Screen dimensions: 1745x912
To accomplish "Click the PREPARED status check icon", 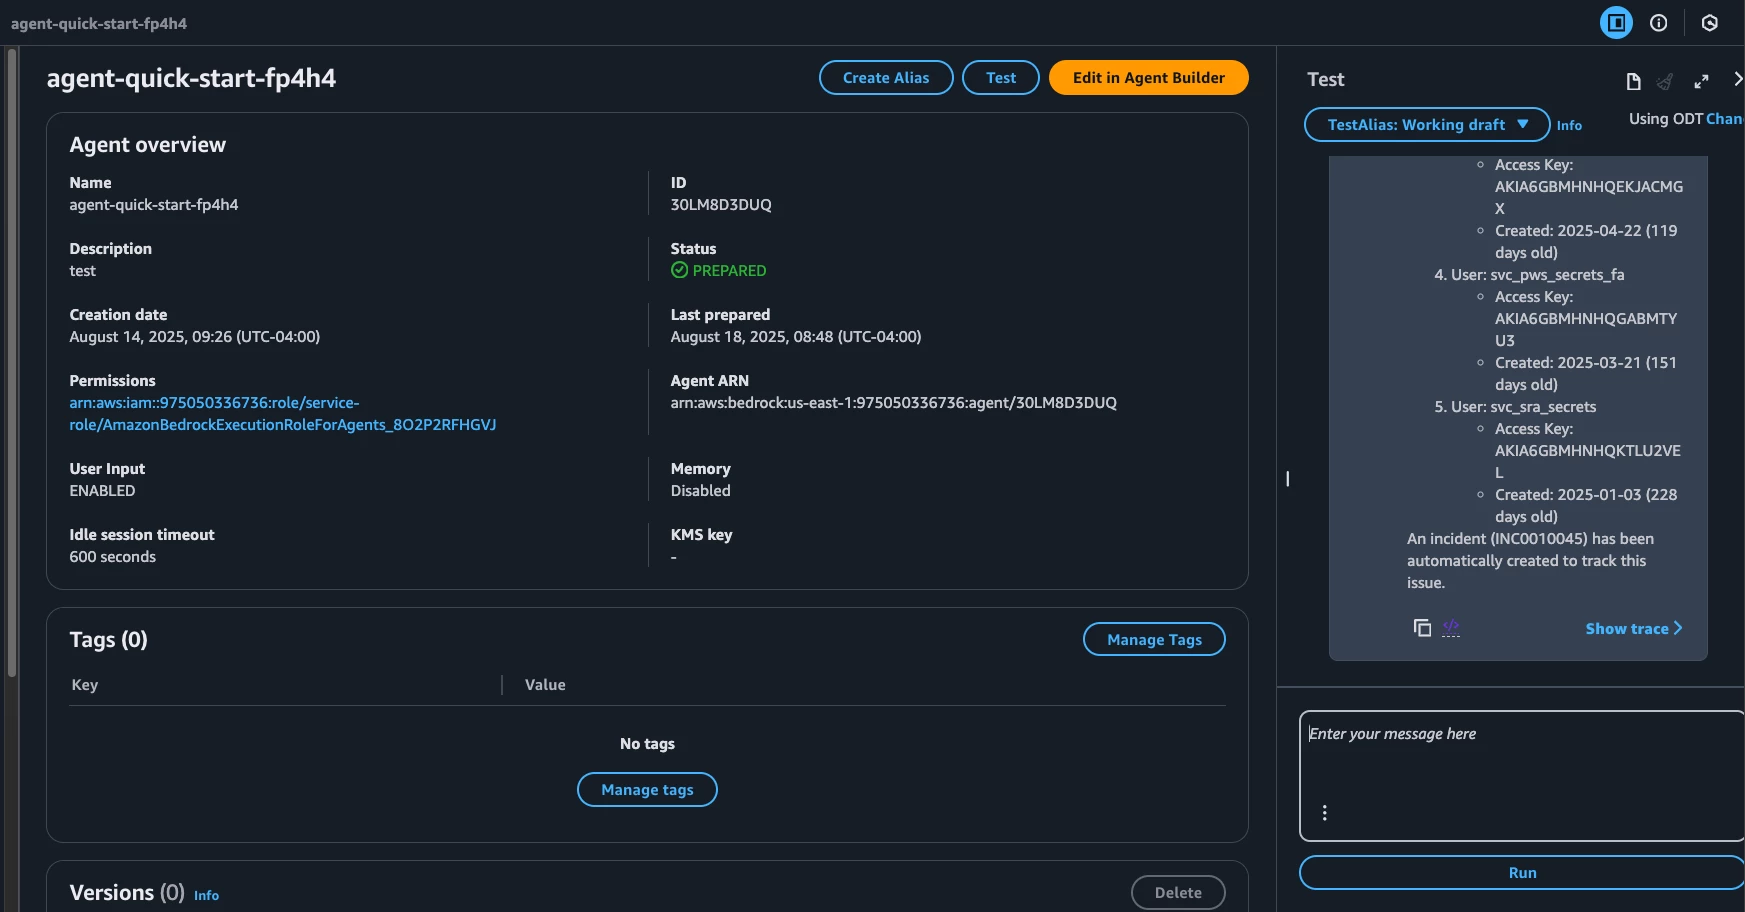I will (x=679, y=271).
